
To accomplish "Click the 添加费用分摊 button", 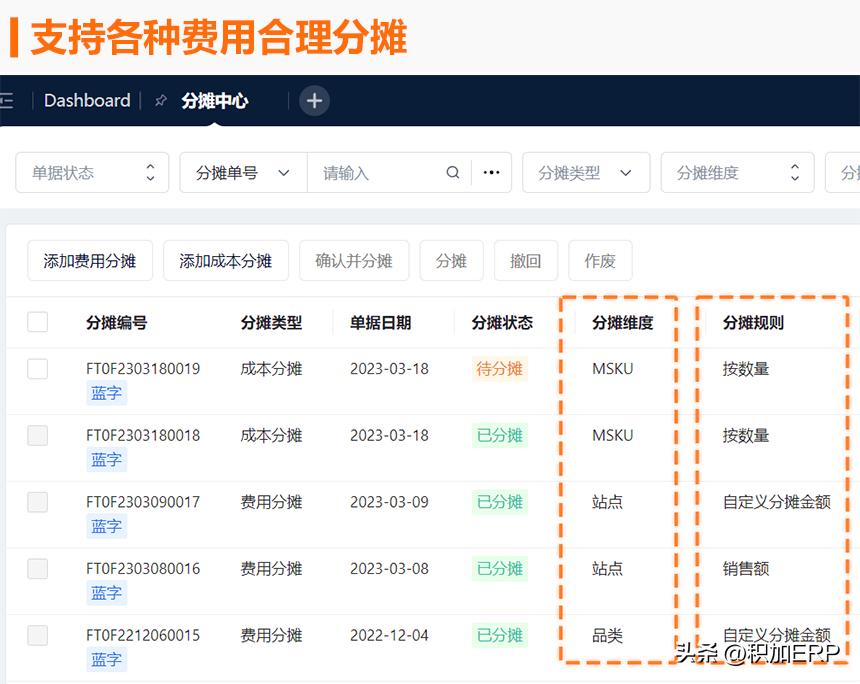I will [90, 260].
